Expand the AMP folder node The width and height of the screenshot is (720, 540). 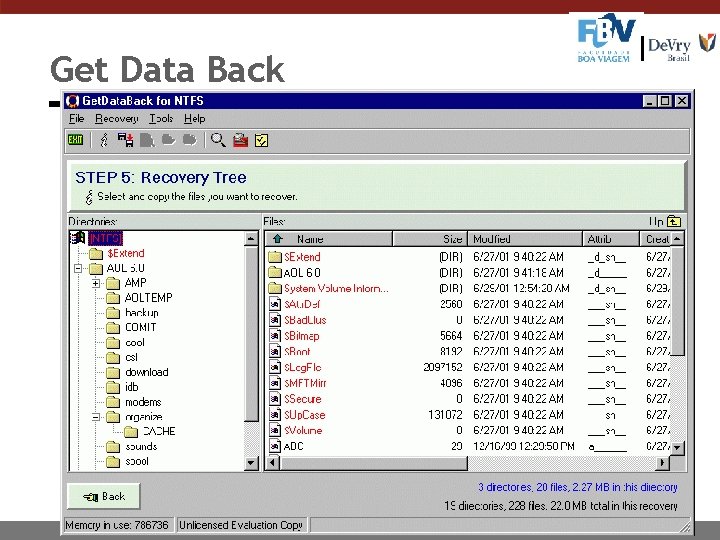tap(96, 283)
